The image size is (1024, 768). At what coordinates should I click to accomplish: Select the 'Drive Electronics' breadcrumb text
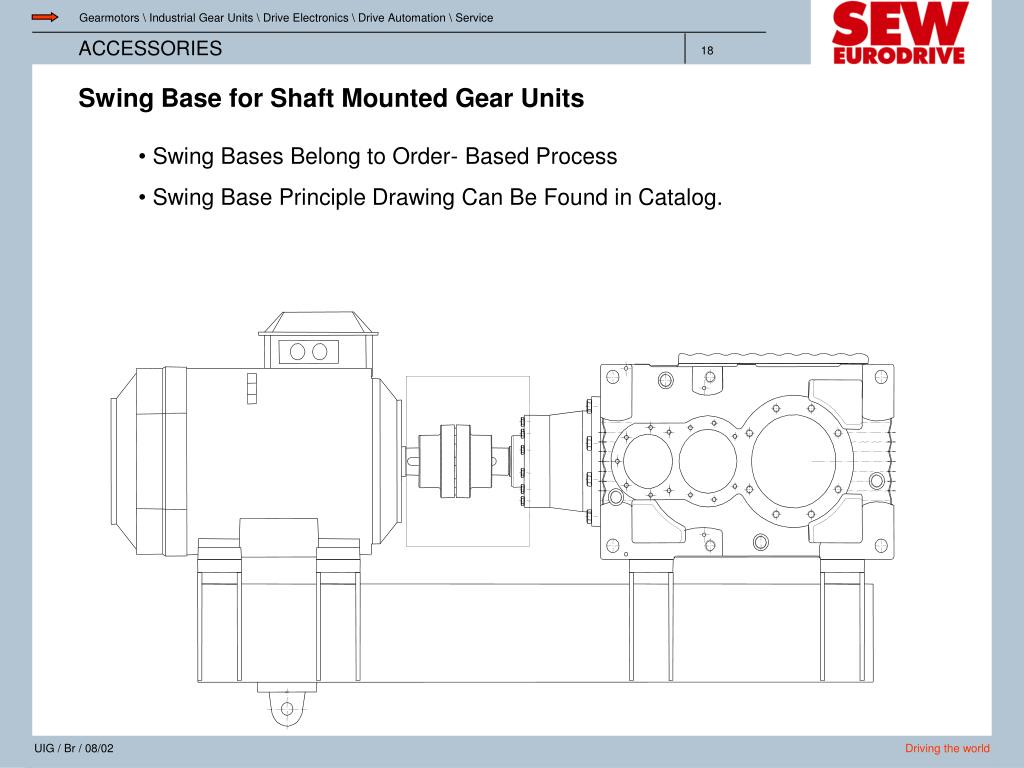pyautogui.click(x=306, y=18)
